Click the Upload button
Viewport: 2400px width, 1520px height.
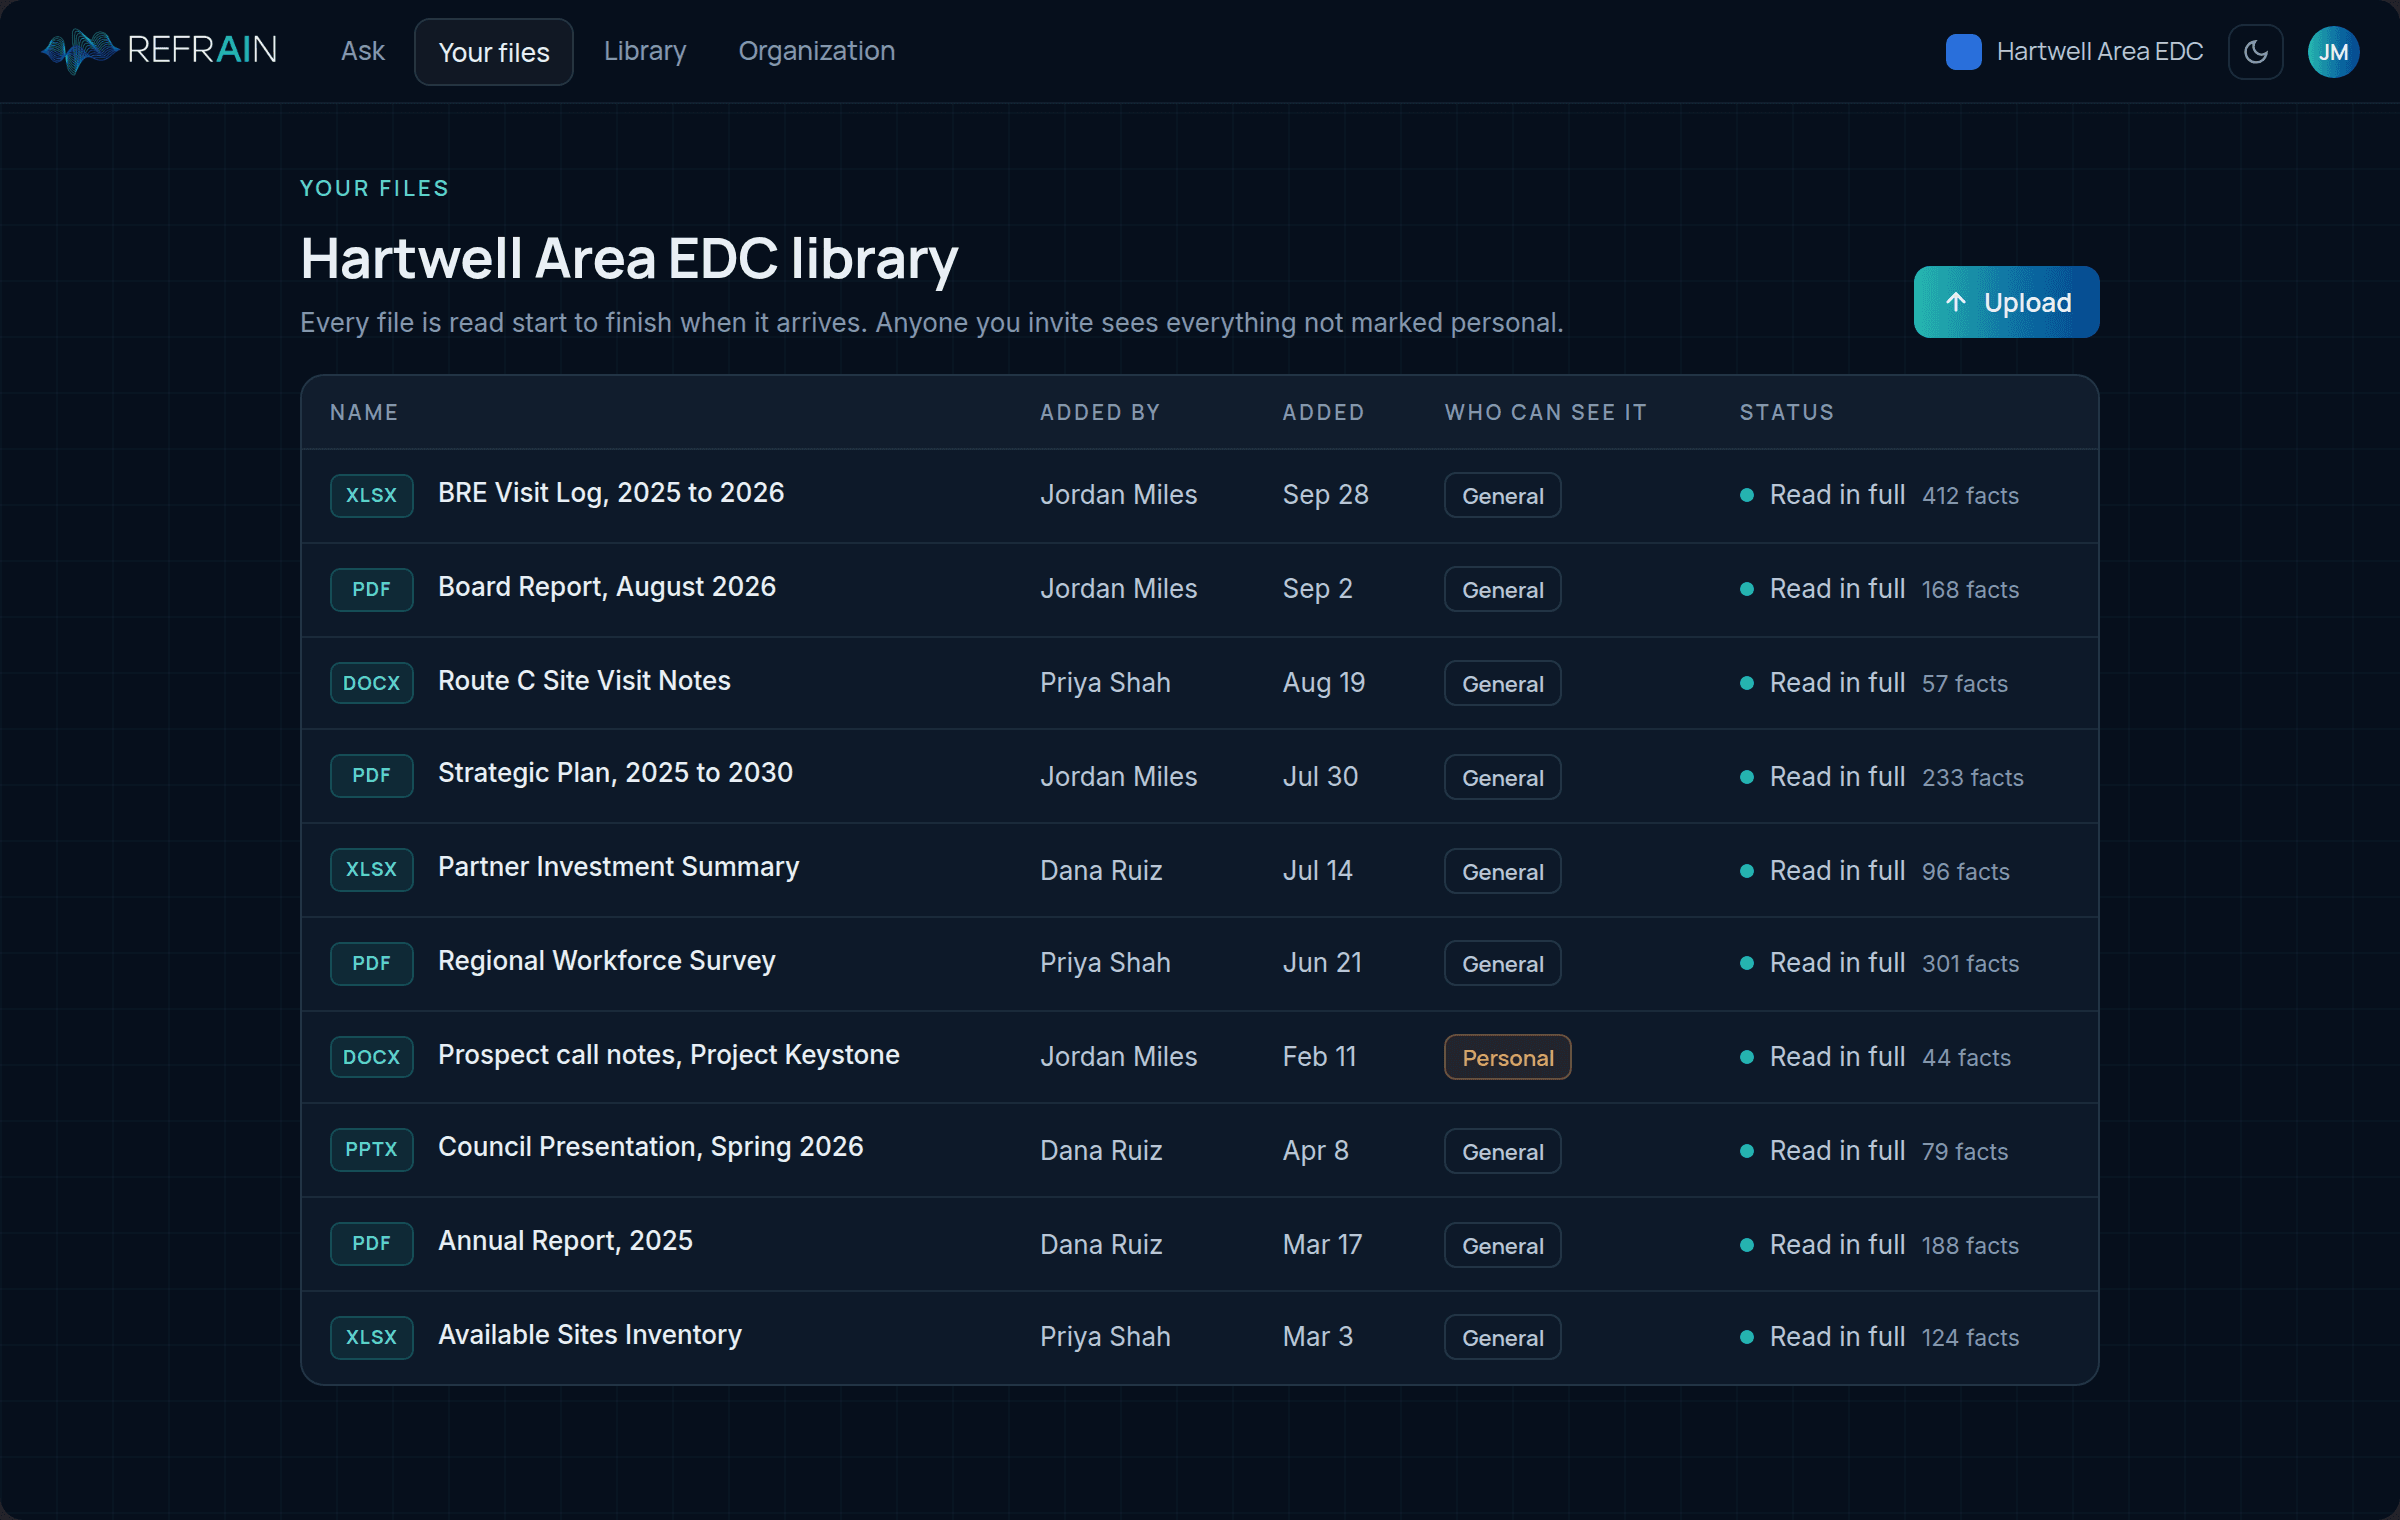tap(2006, 302)
